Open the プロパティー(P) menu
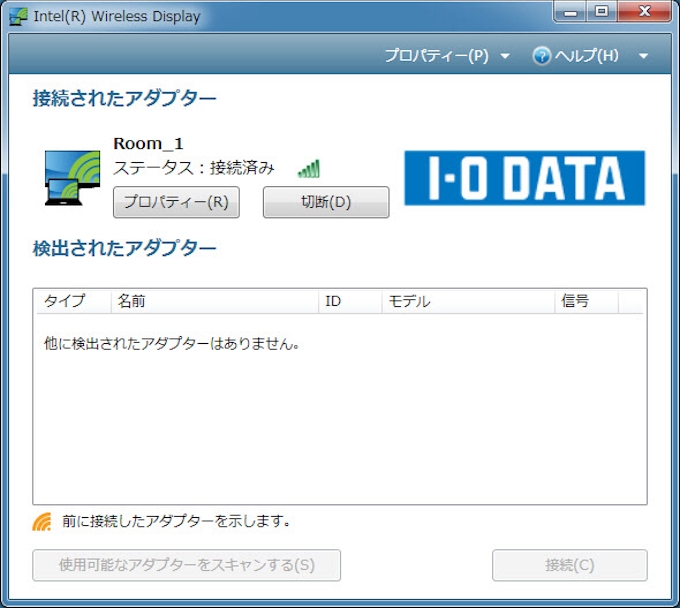Screen dimensions: 680x608 [x=436, y=56]
